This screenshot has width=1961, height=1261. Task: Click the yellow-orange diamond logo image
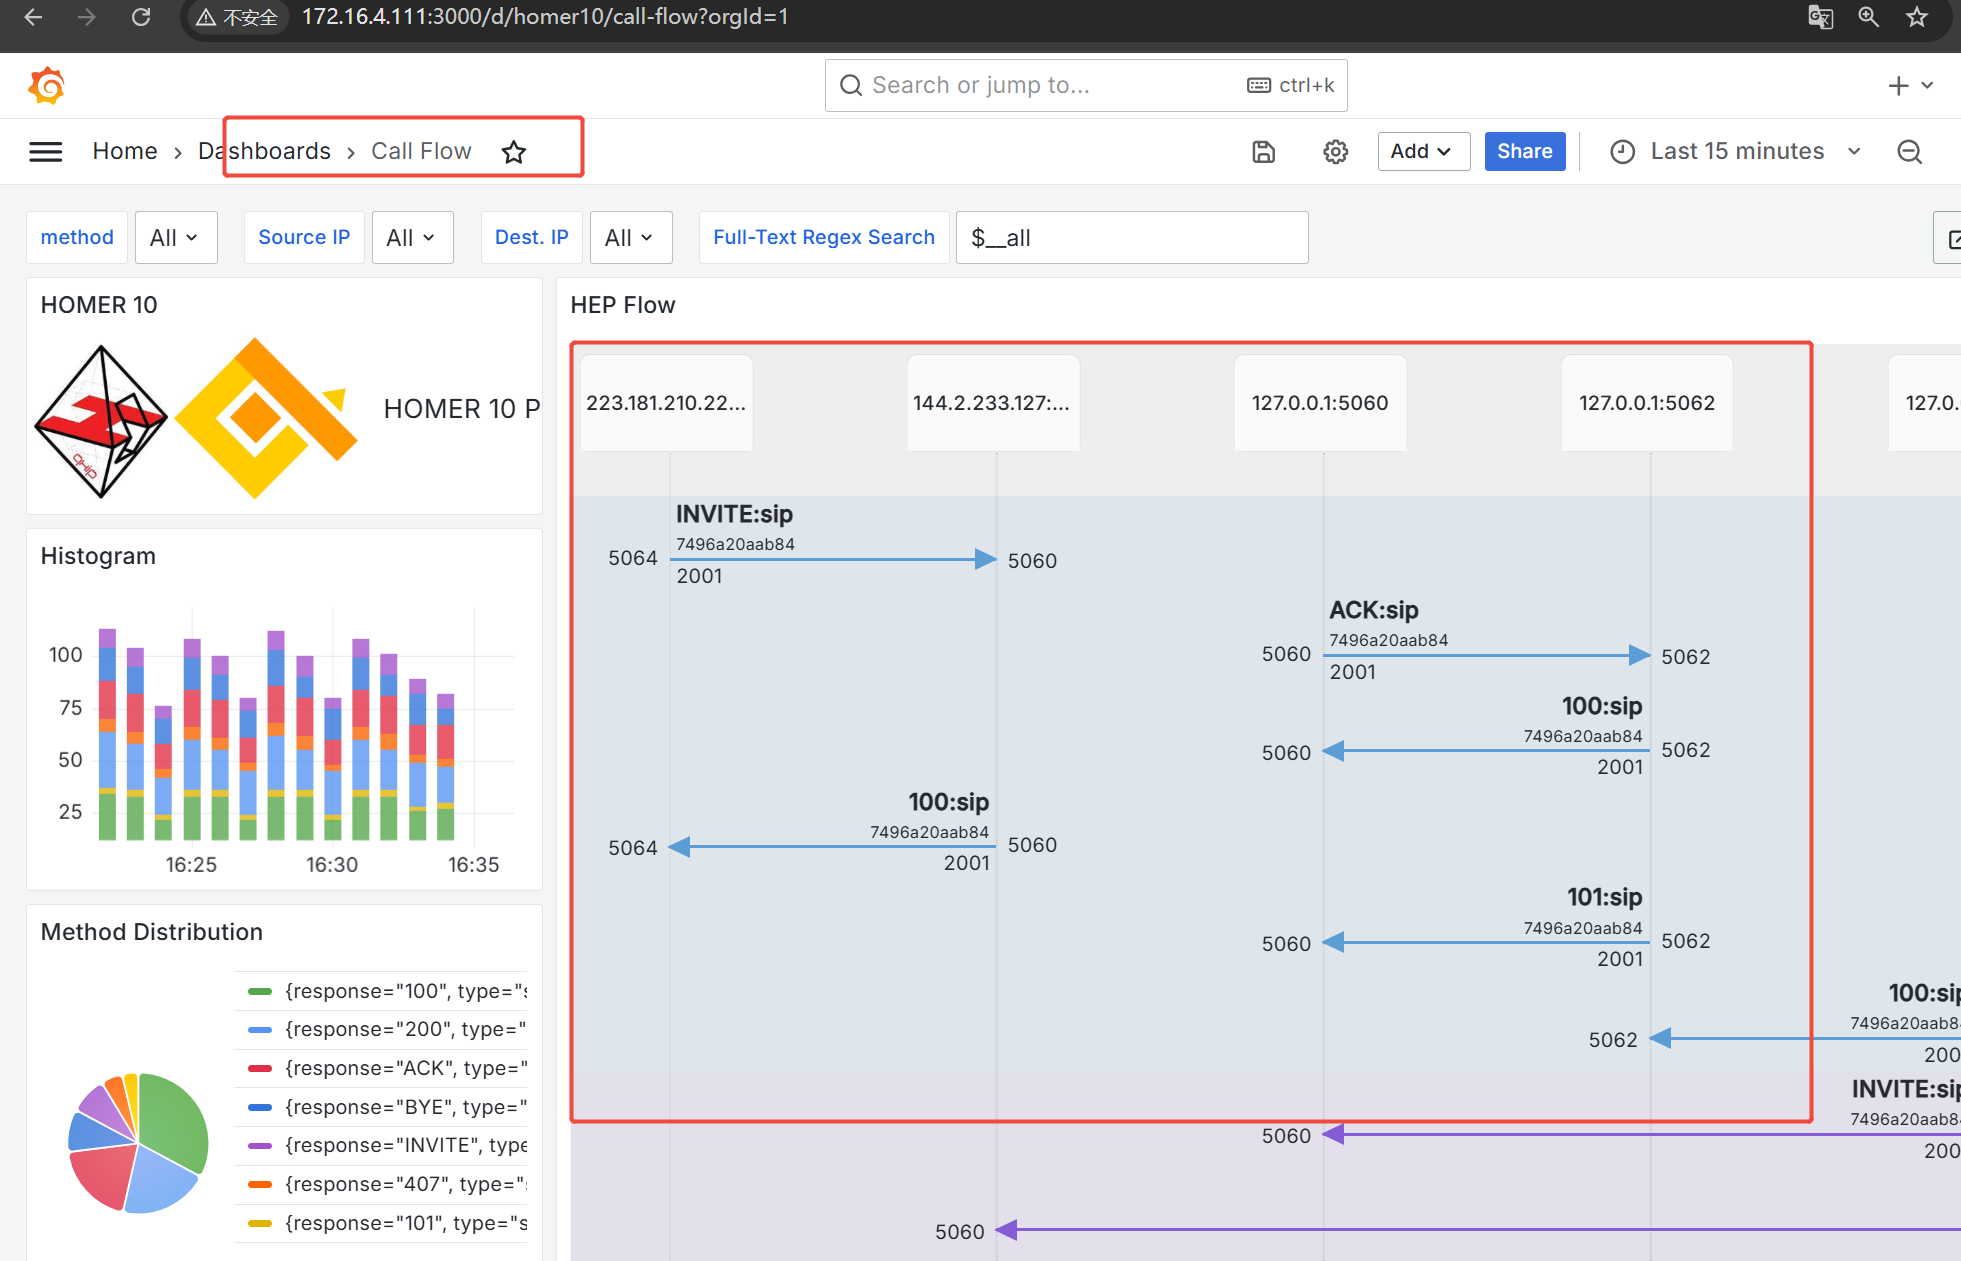[266, 418]
